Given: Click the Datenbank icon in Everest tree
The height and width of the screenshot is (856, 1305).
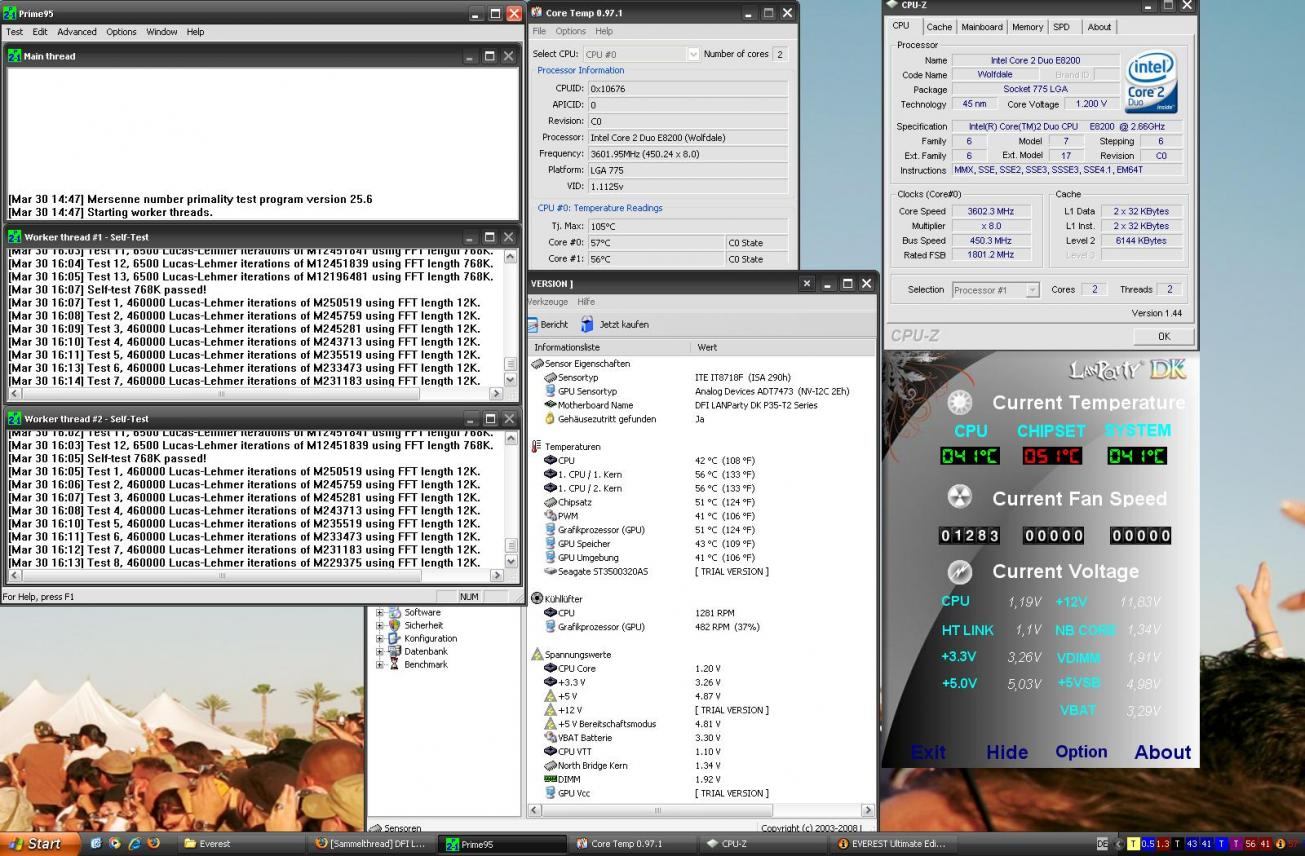Looking at the screenshot, I should pos(395,651).
